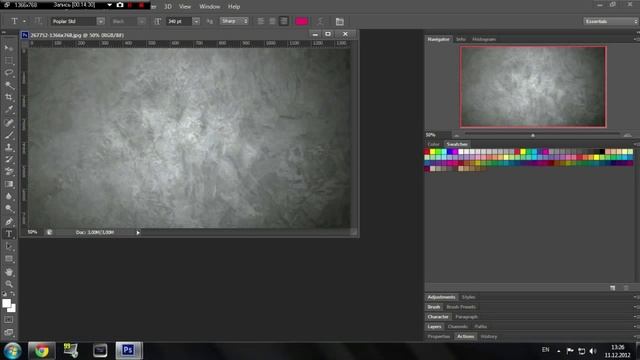This screenshot has width=640, height=360.
Task: Click Photoshop taskbar button
Action: click(129, 351)
